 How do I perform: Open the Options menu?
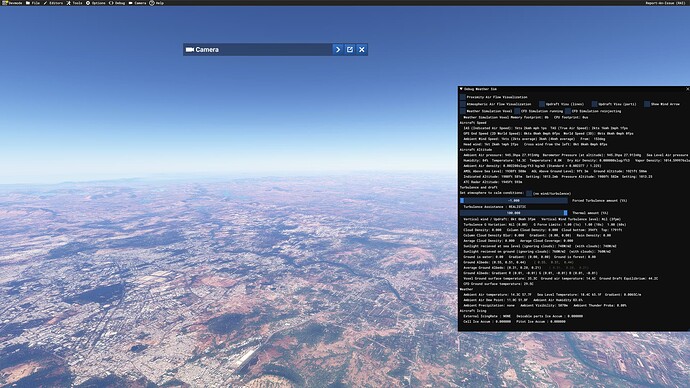tap(95, 3)
